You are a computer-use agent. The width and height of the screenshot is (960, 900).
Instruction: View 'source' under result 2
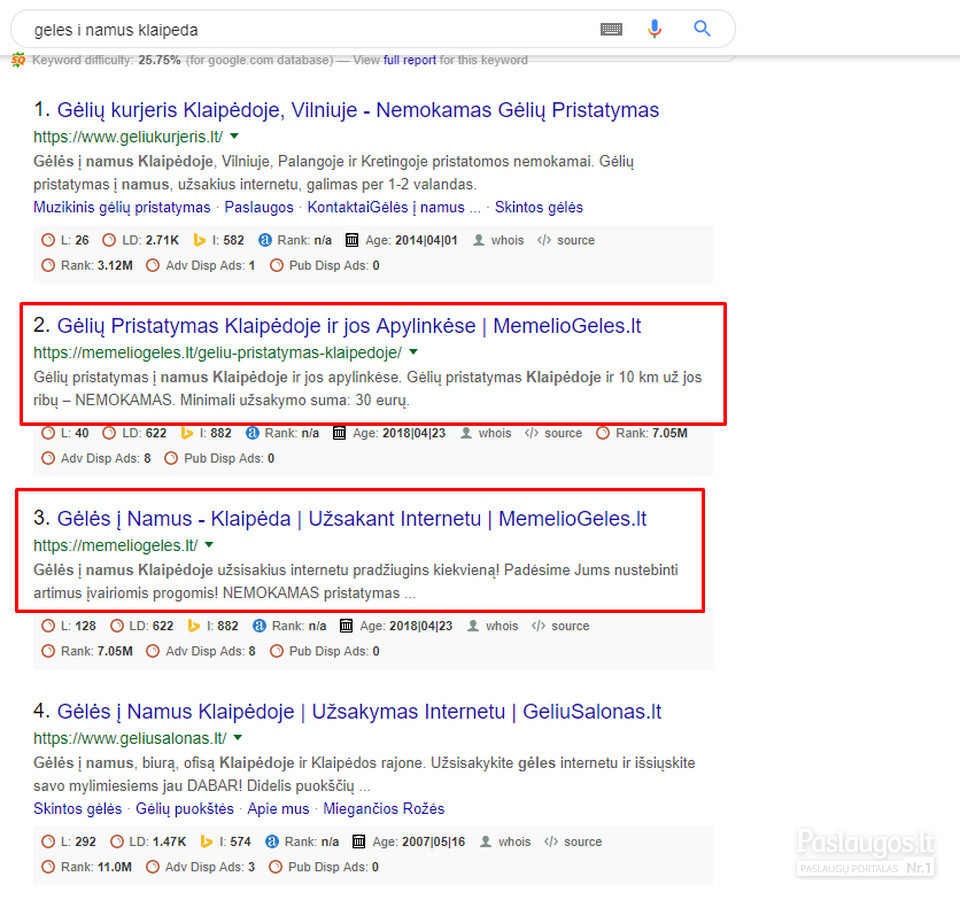pyautogui.click(x=553, y=433)
